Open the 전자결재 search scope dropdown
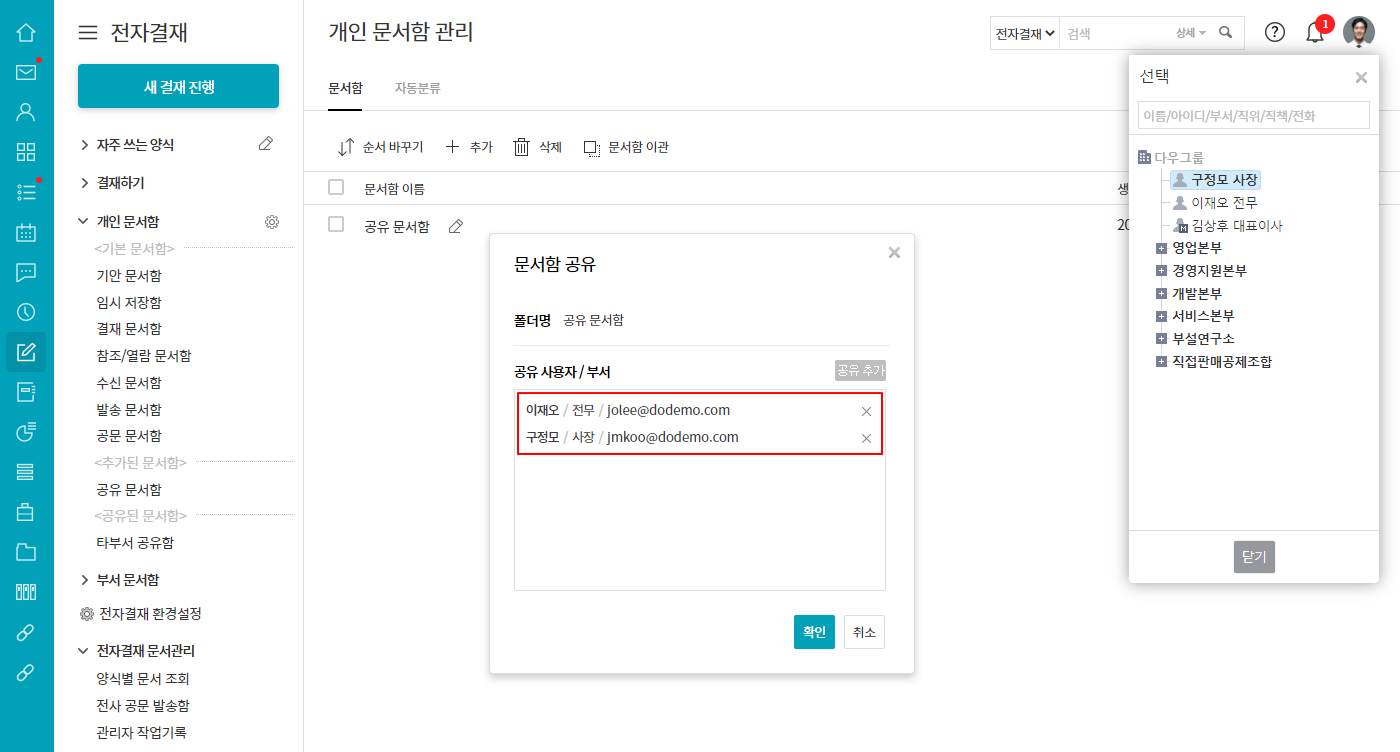The width and height of the screenshot is (1400, 752). tap(1025, 33)
